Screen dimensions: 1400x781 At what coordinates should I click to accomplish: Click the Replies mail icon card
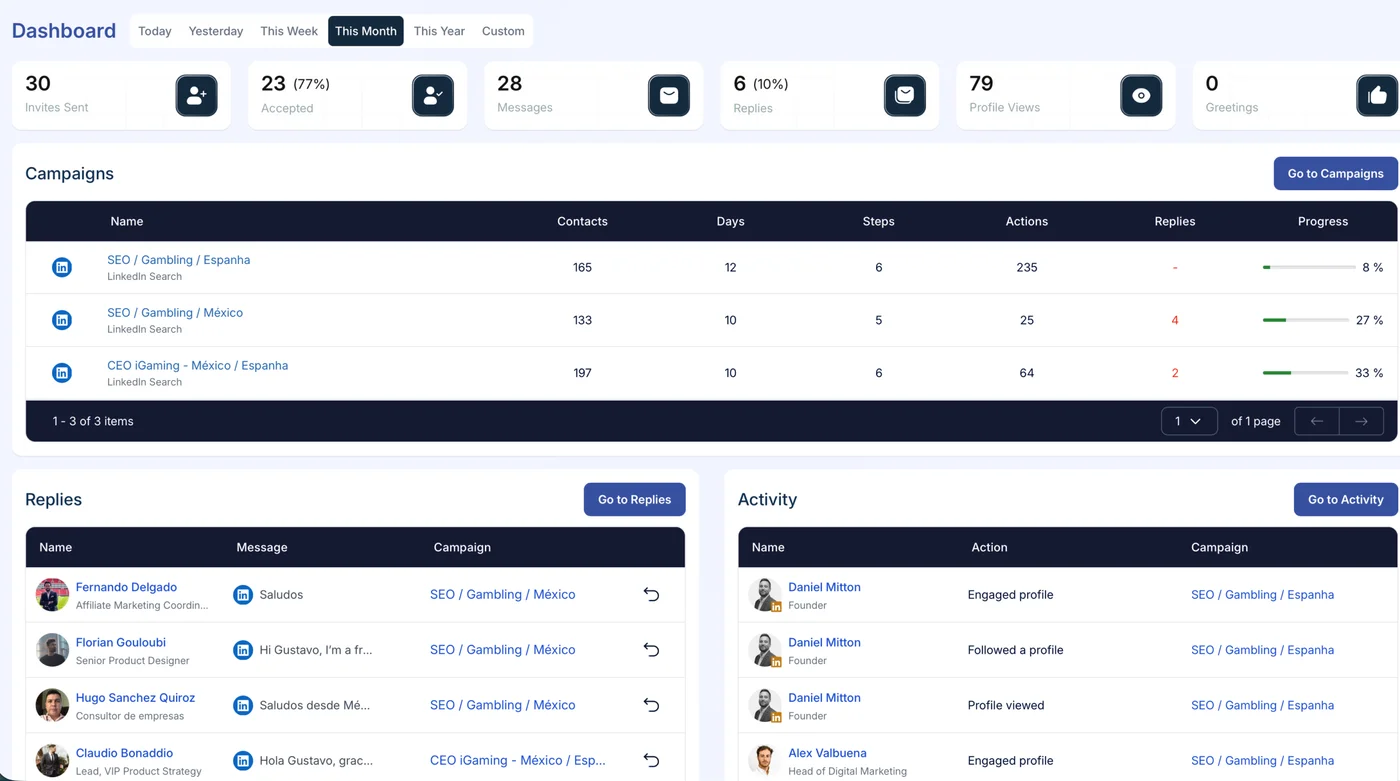click(x=905, y=96)
